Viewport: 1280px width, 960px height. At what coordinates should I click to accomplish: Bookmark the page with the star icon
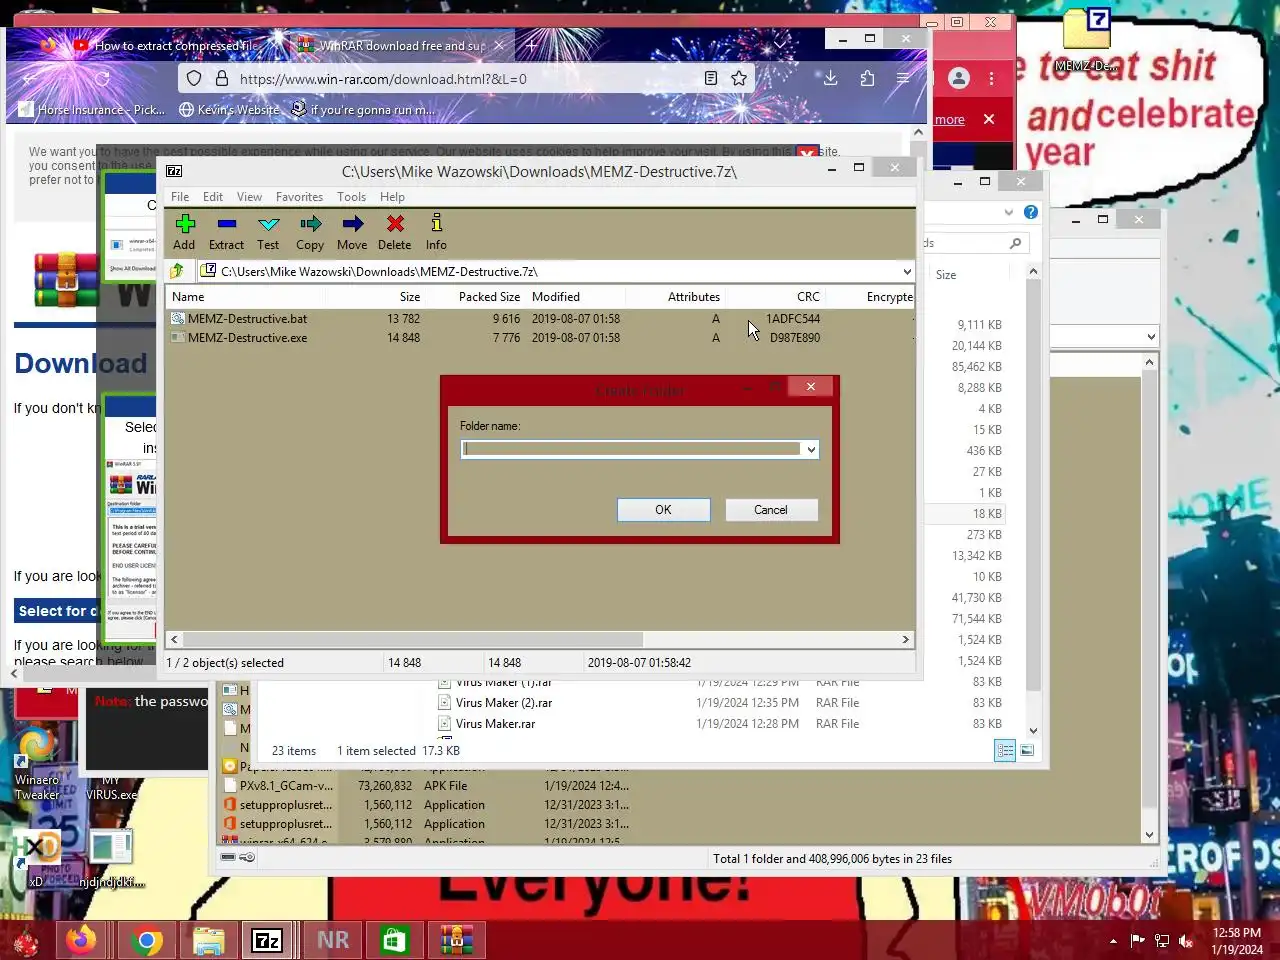(739, 78)
